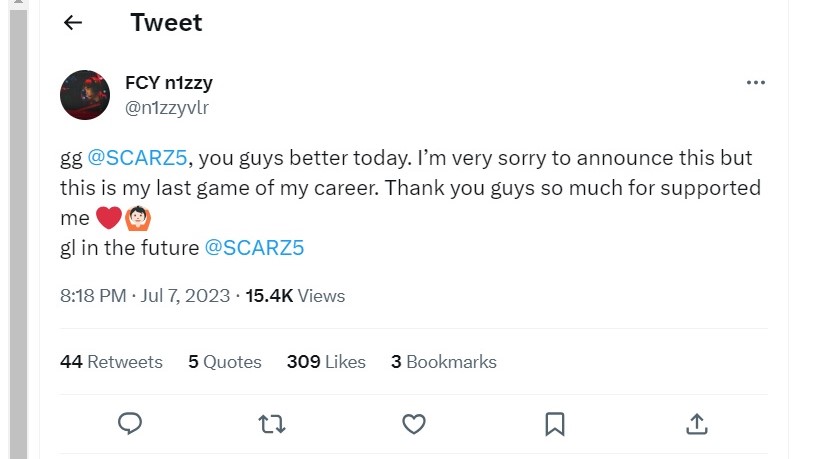Click the 15.4K Views count

[x=295, y=295]
